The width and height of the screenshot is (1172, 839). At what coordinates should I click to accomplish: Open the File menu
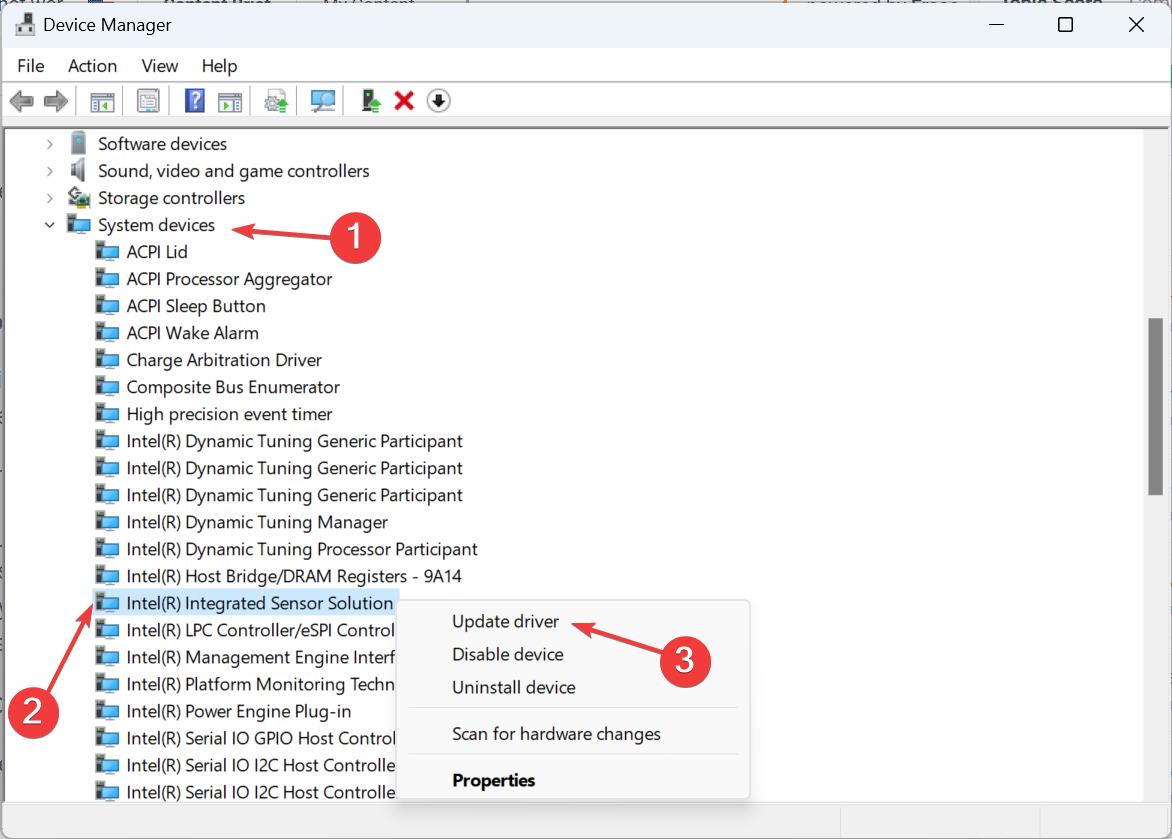click(31, 66)
